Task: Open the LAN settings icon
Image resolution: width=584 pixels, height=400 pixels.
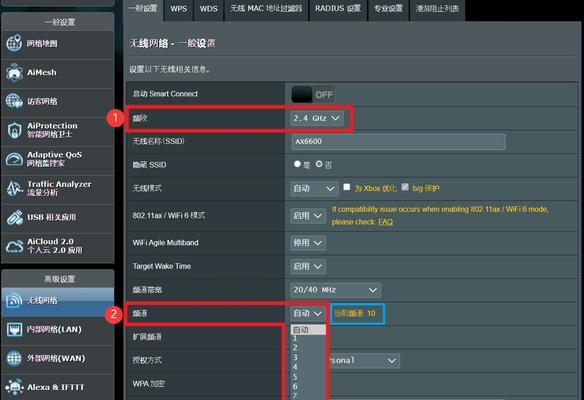Action: 14,329
